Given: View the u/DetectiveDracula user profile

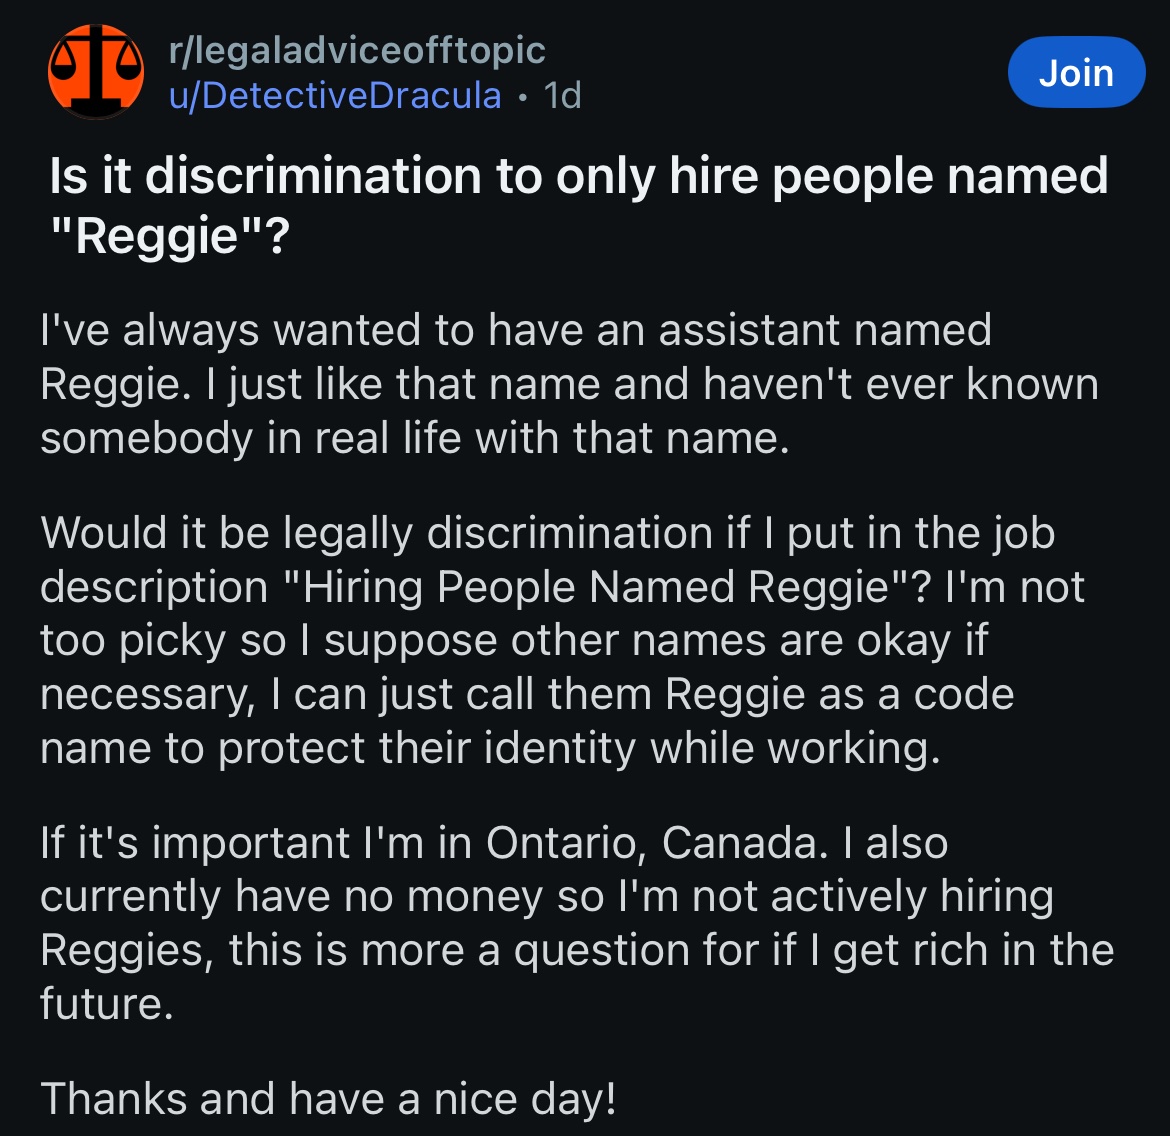Looking at the screenshot, I should point(335,96).
